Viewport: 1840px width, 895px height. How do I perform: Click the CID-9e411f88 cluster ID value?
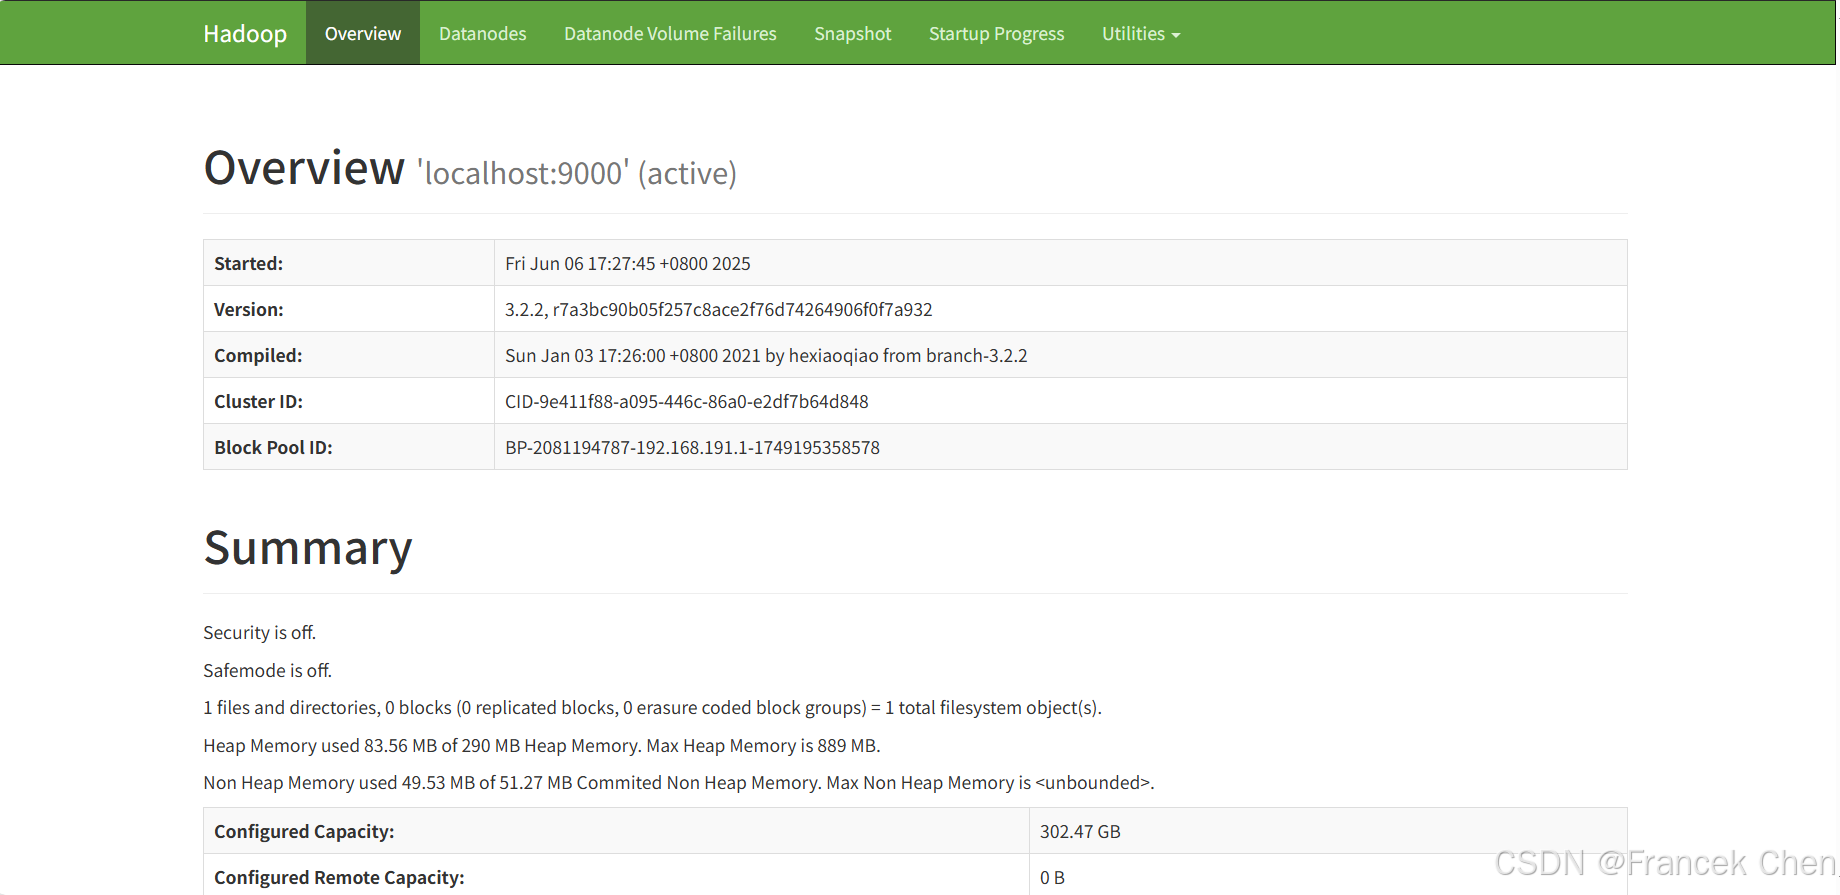click(687, 401)
